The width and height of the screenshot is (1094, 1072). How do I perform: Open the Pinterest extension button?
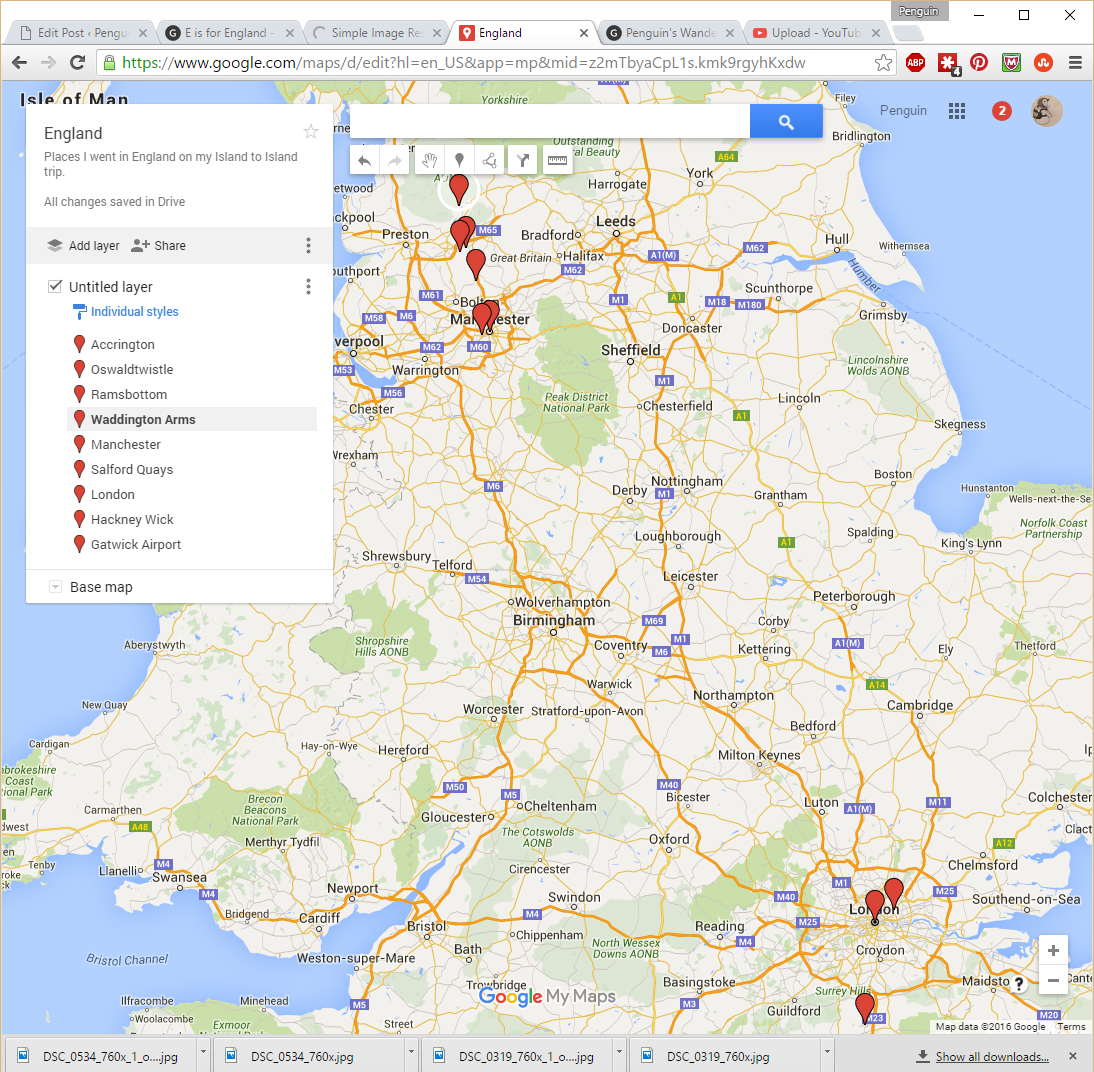[x=979, y=63]
